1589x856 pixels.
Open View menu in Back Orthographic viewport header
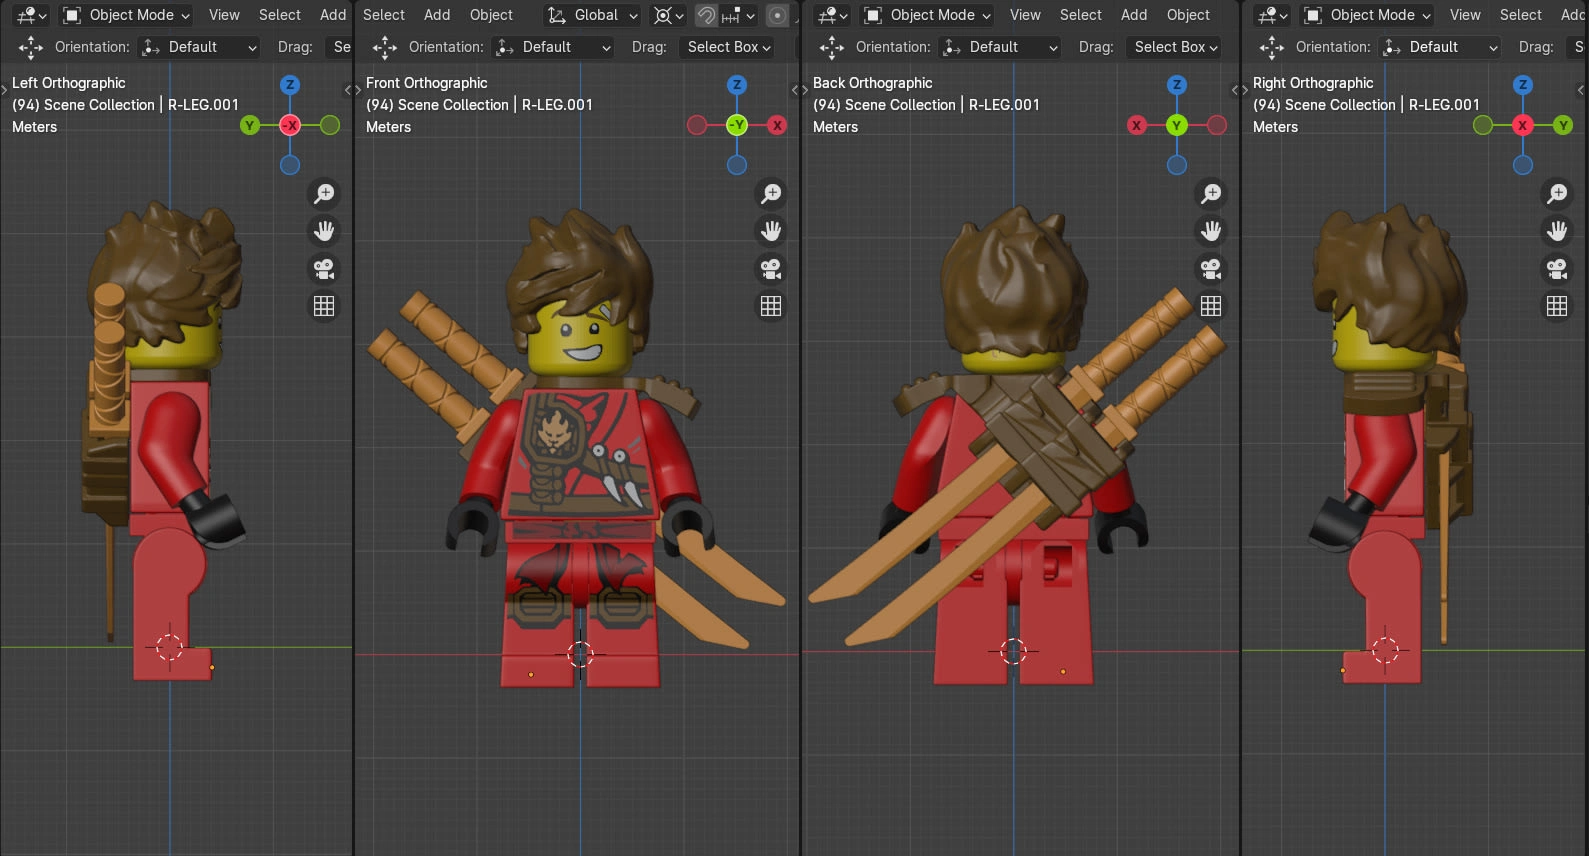(1025, 15)
